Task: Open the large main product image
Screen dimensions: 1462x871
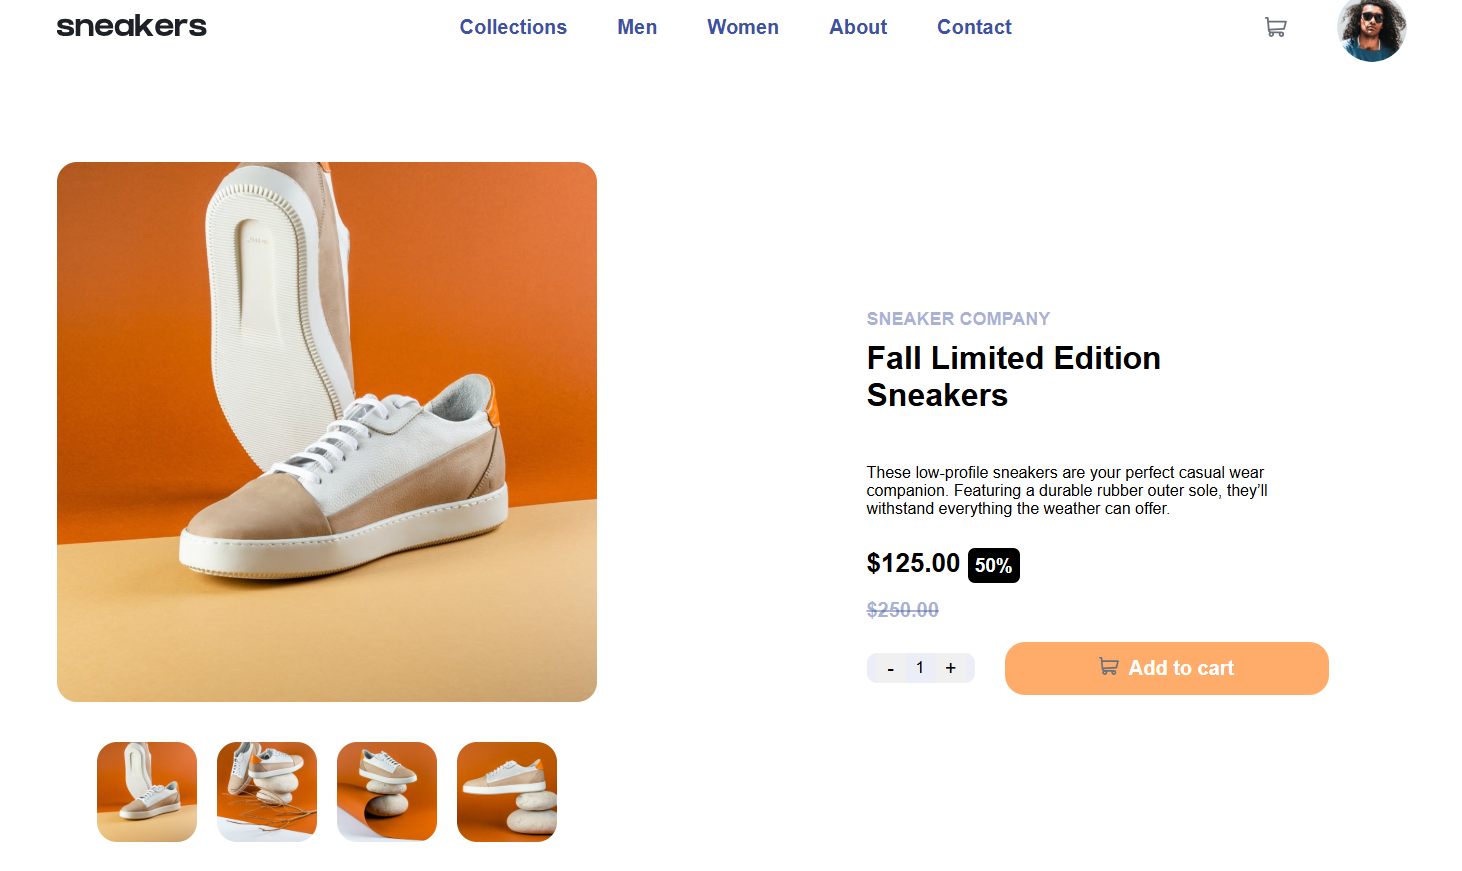Action: [327, 432]
